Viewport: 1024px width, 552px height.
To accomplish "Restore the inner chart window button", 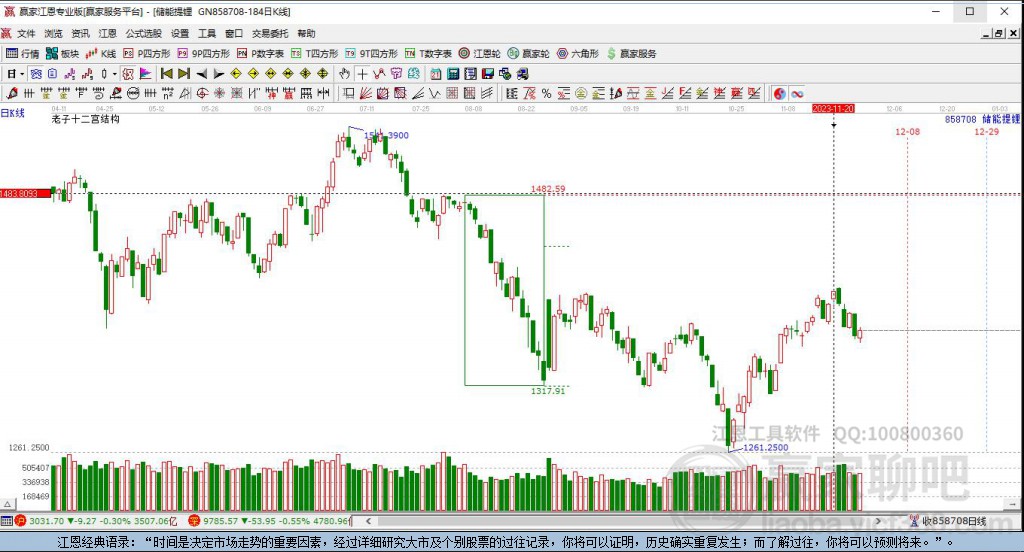I will pyautogui.click(x=999, y=33).
